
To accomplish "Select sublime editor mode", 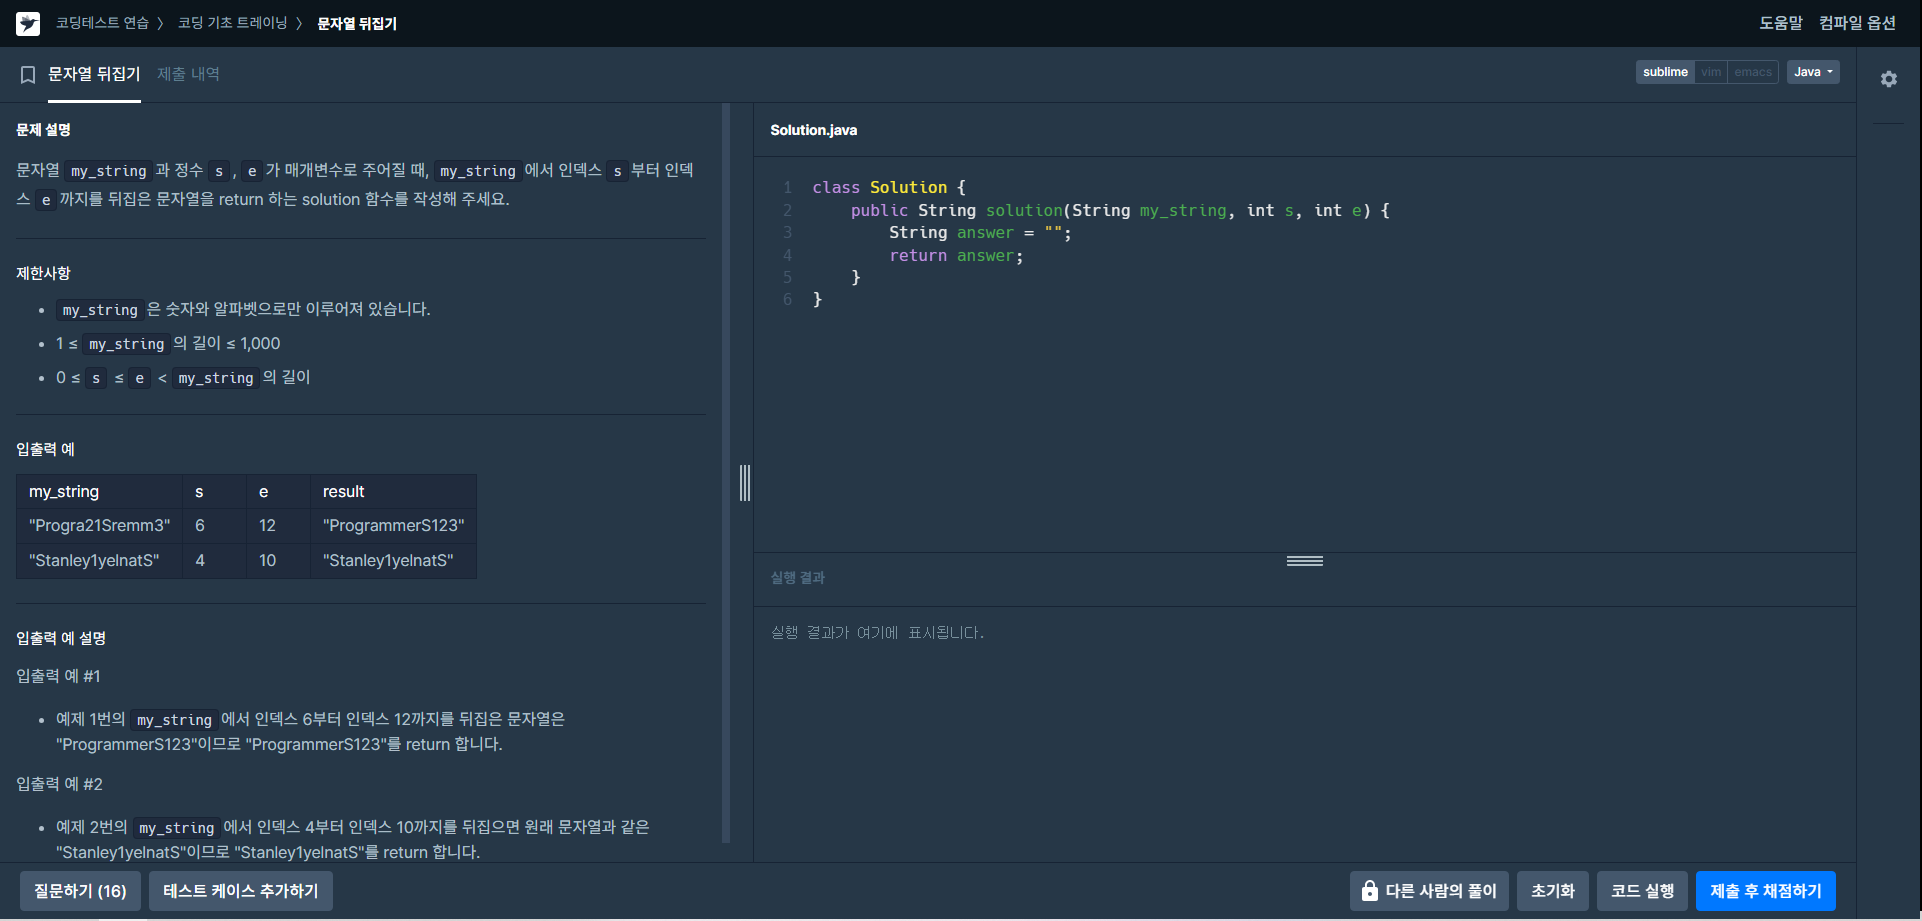I will coord(1665,72).
